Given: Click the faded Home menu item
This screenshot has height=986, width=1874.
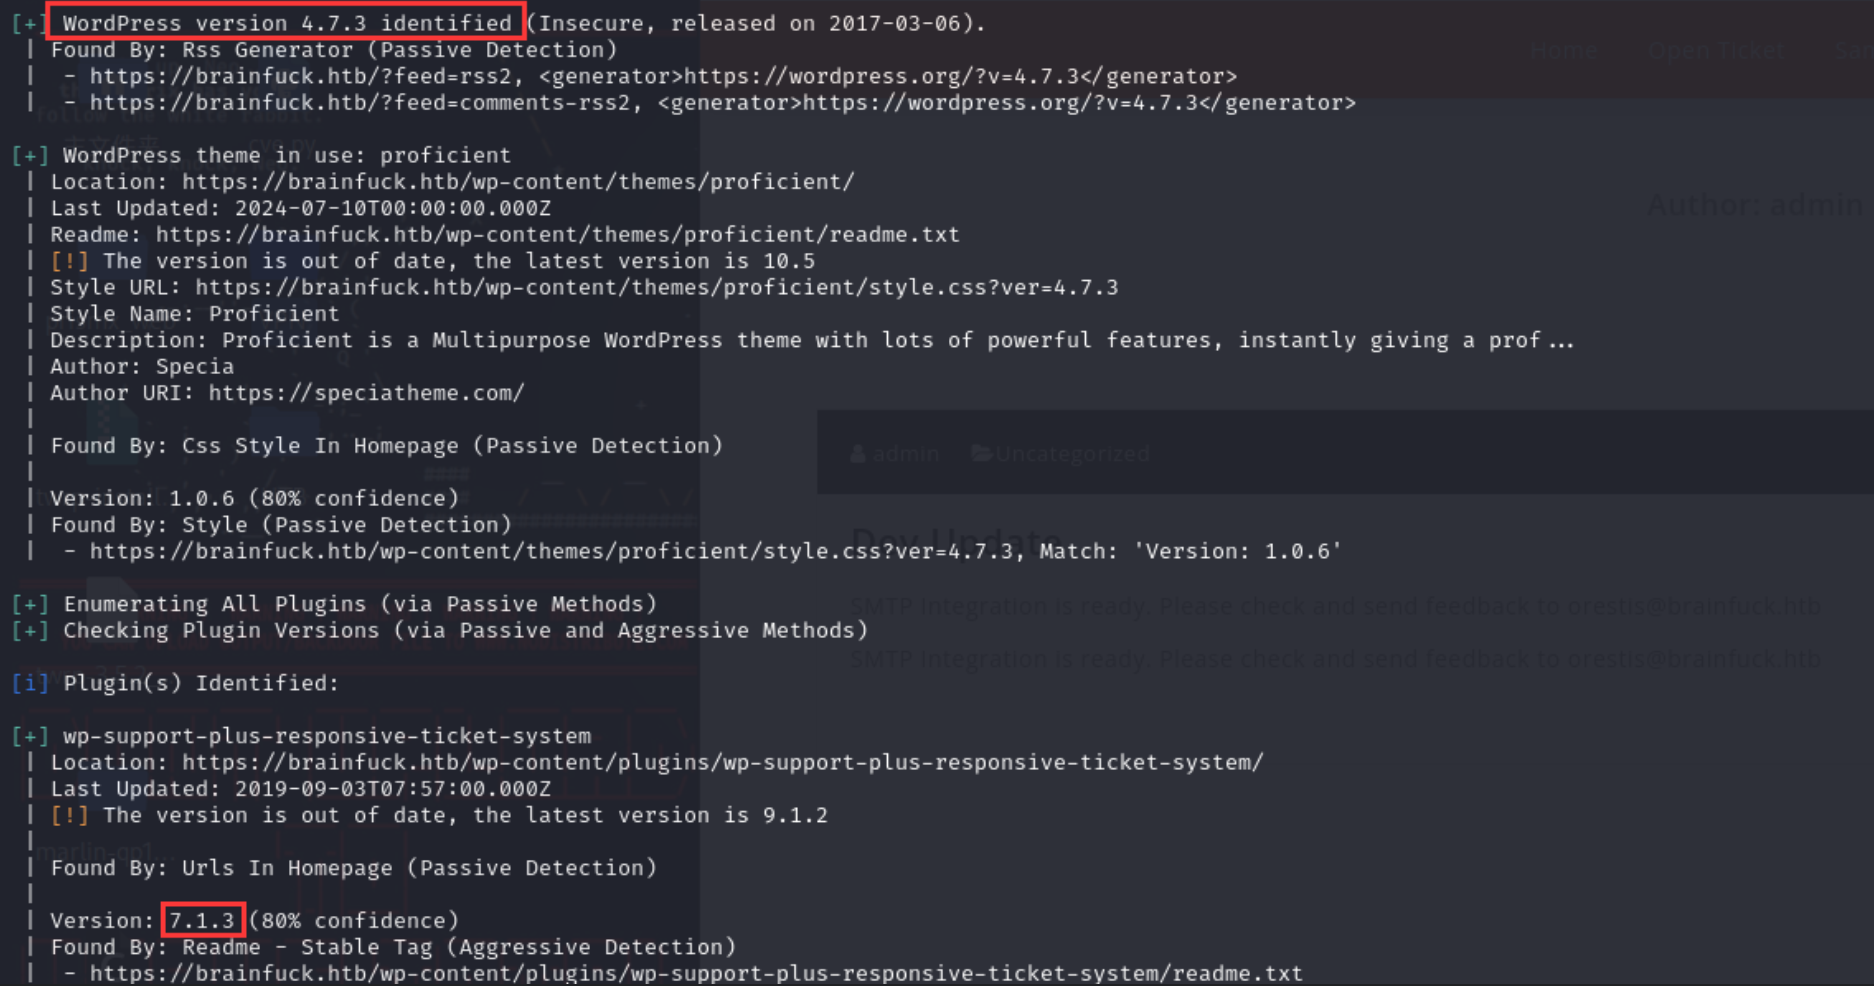Looking at the screenshot, I should pyautogui.click(x=1563, y=50).
